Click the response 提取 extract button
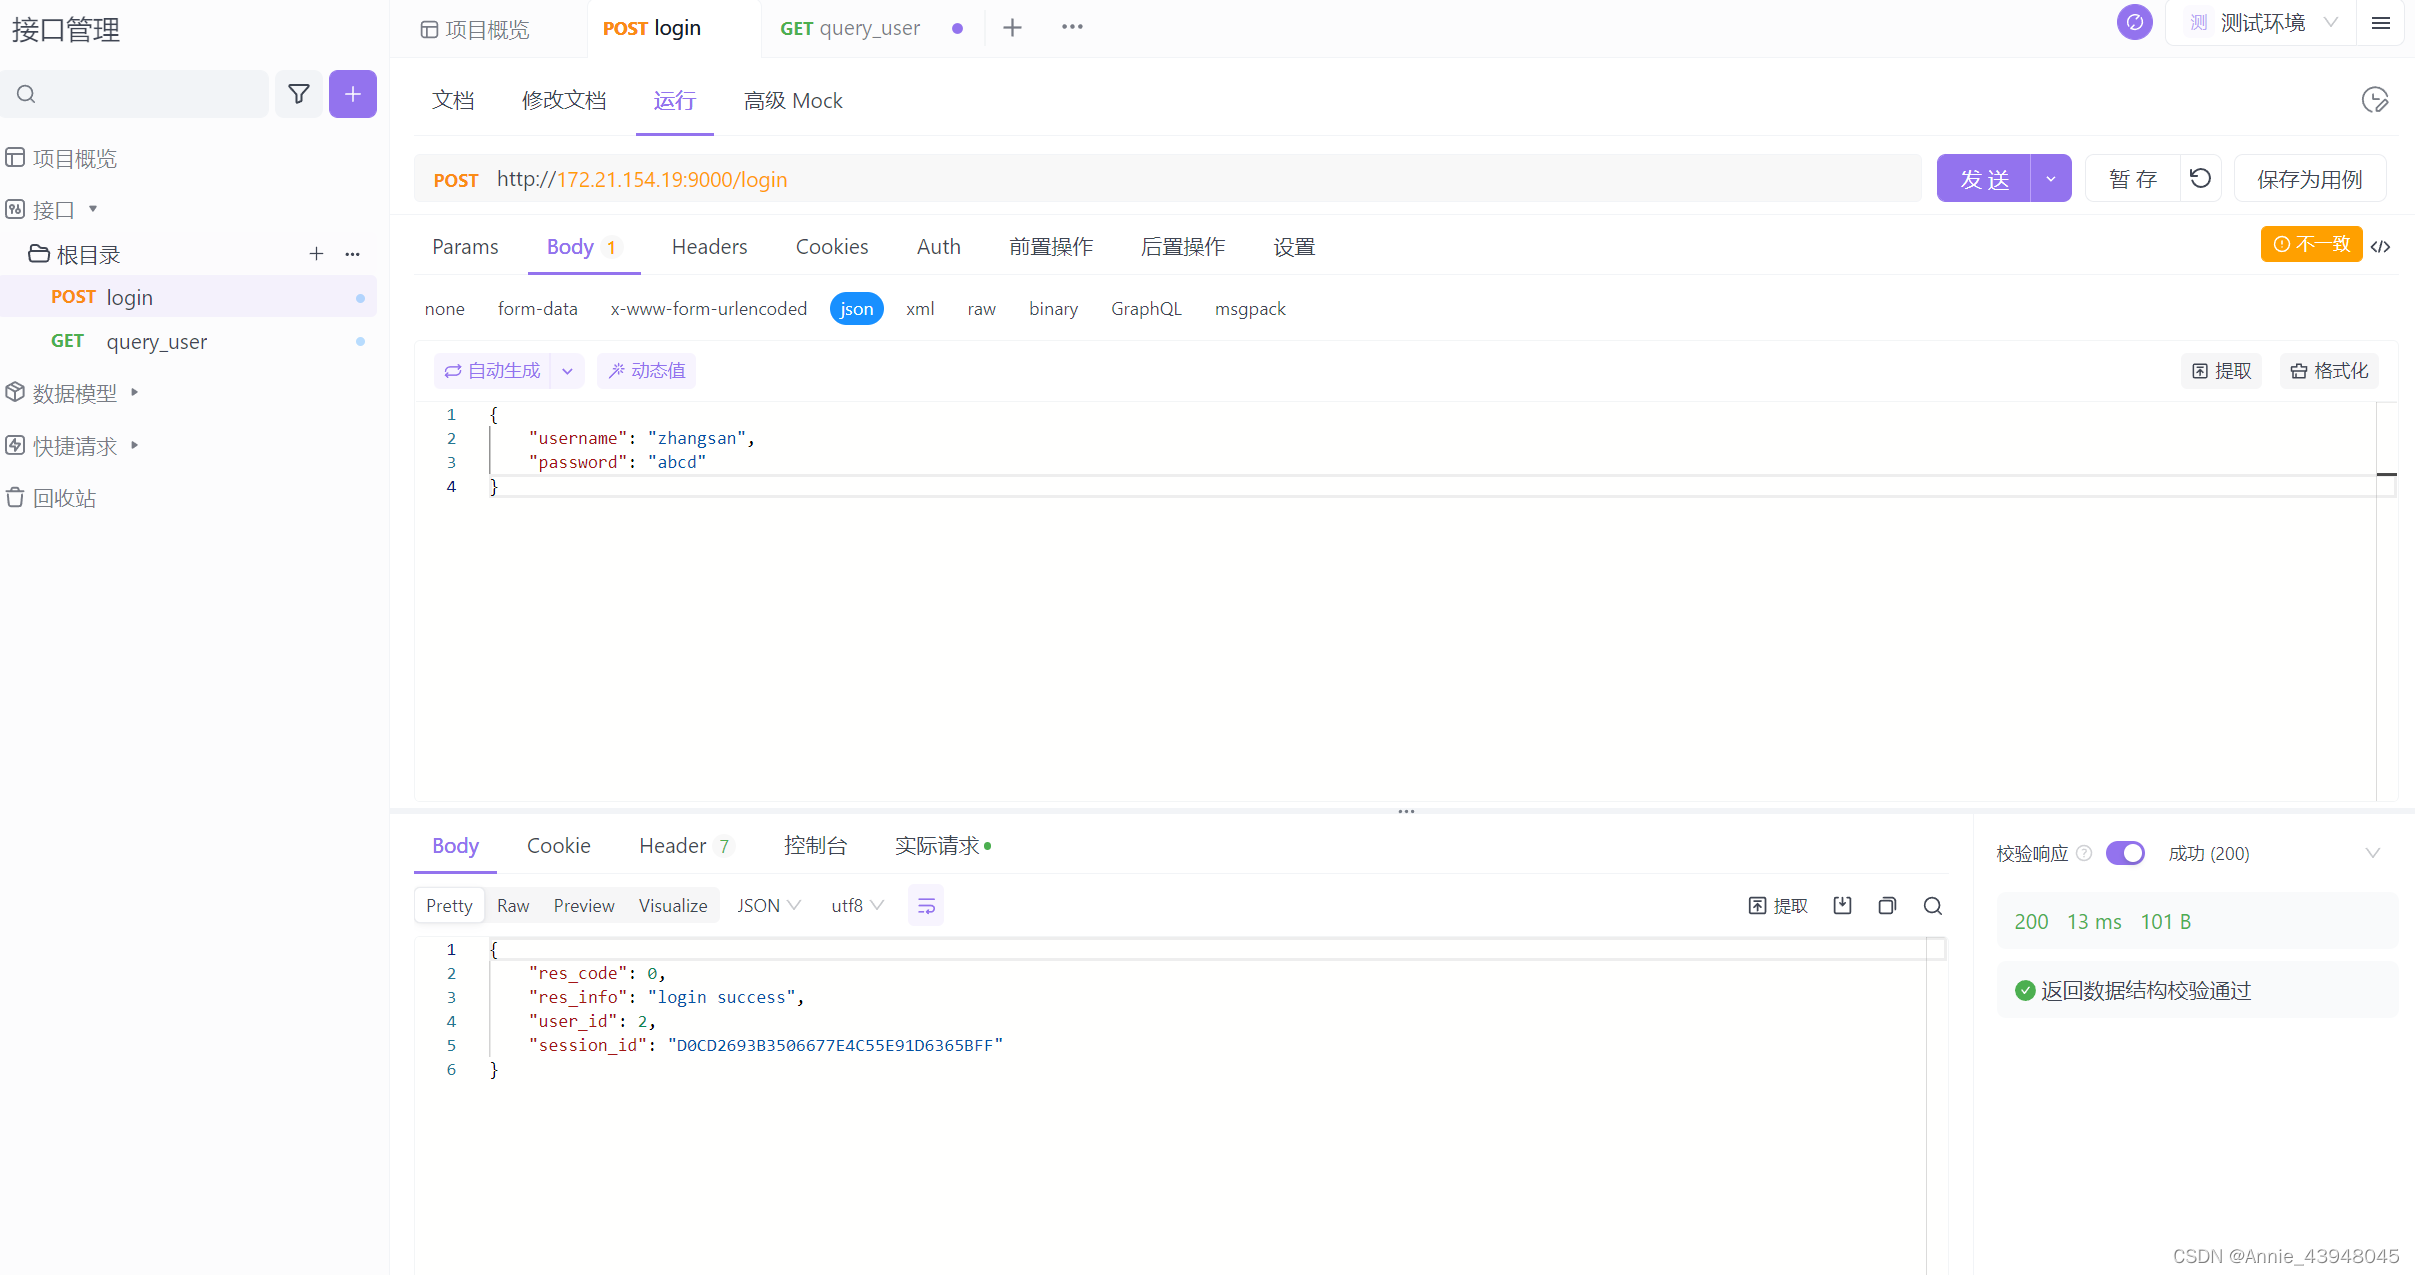2415x1275 pixels. [x=1778, y=906]
